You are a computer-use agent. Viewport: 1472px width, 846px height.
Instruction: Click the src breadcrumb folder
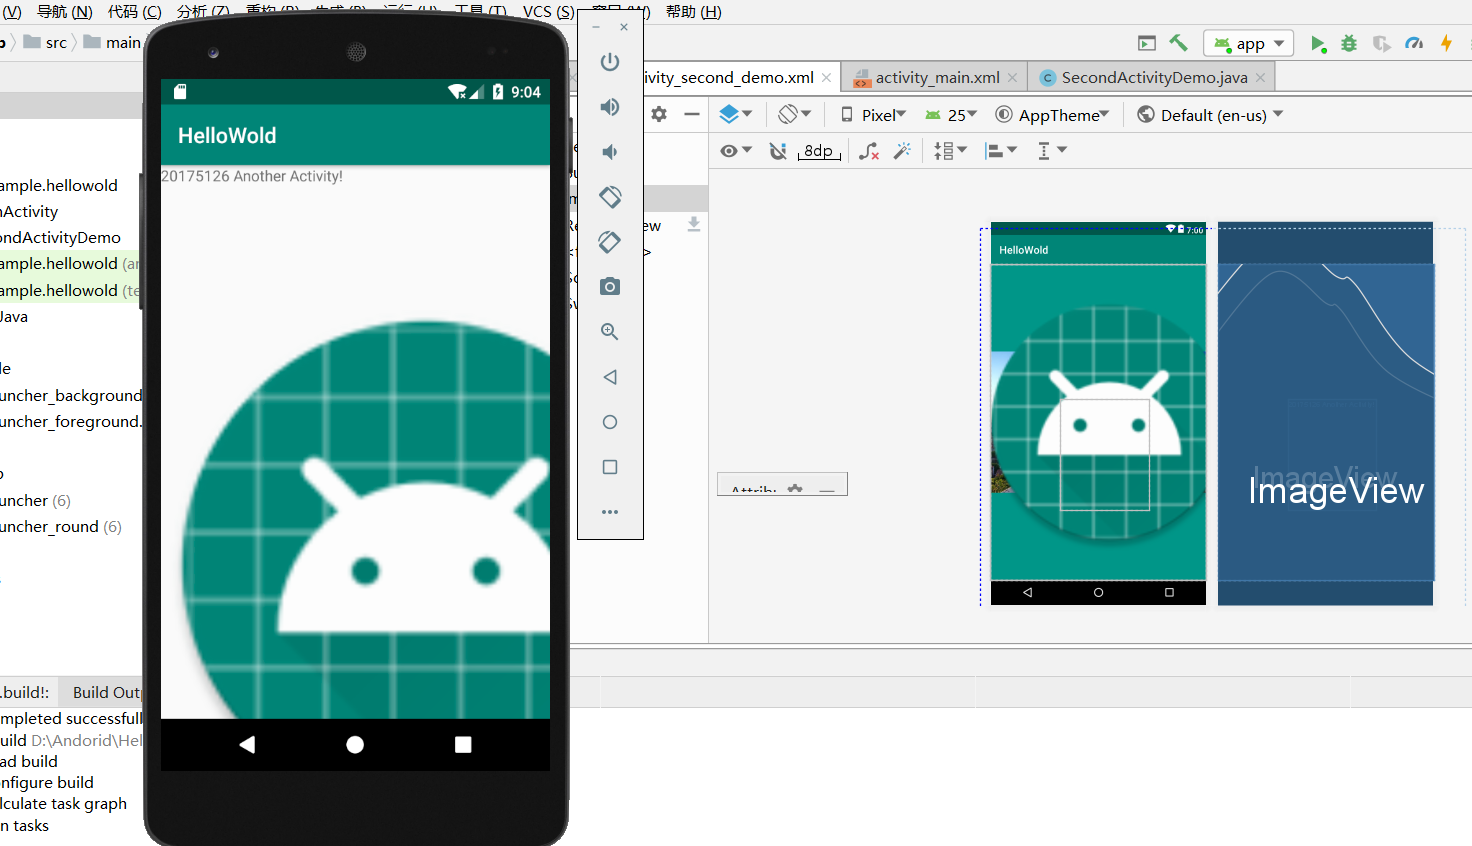click(x=46, y=42)
